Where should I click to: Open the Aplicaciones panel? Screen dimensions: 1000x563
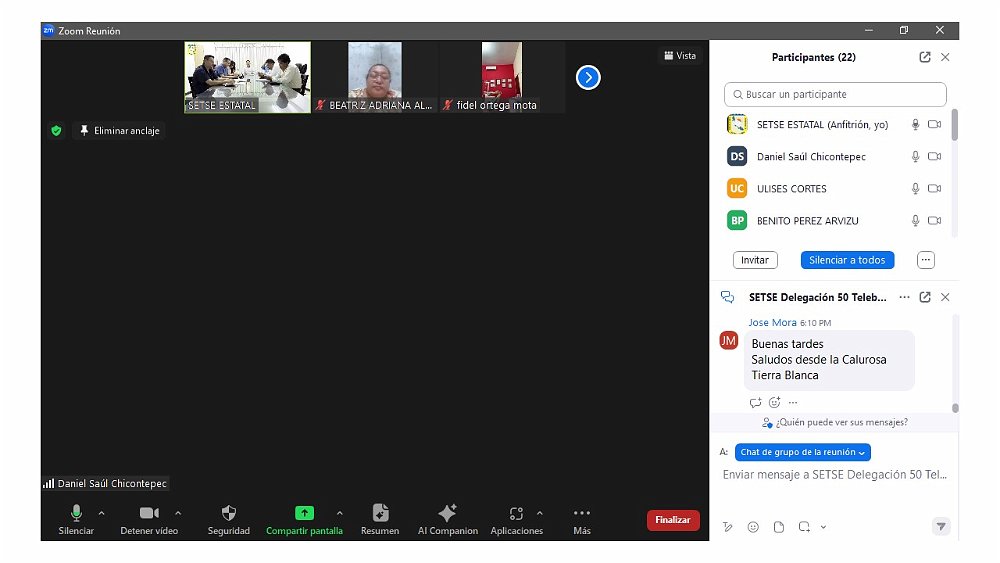coord(516,514)
